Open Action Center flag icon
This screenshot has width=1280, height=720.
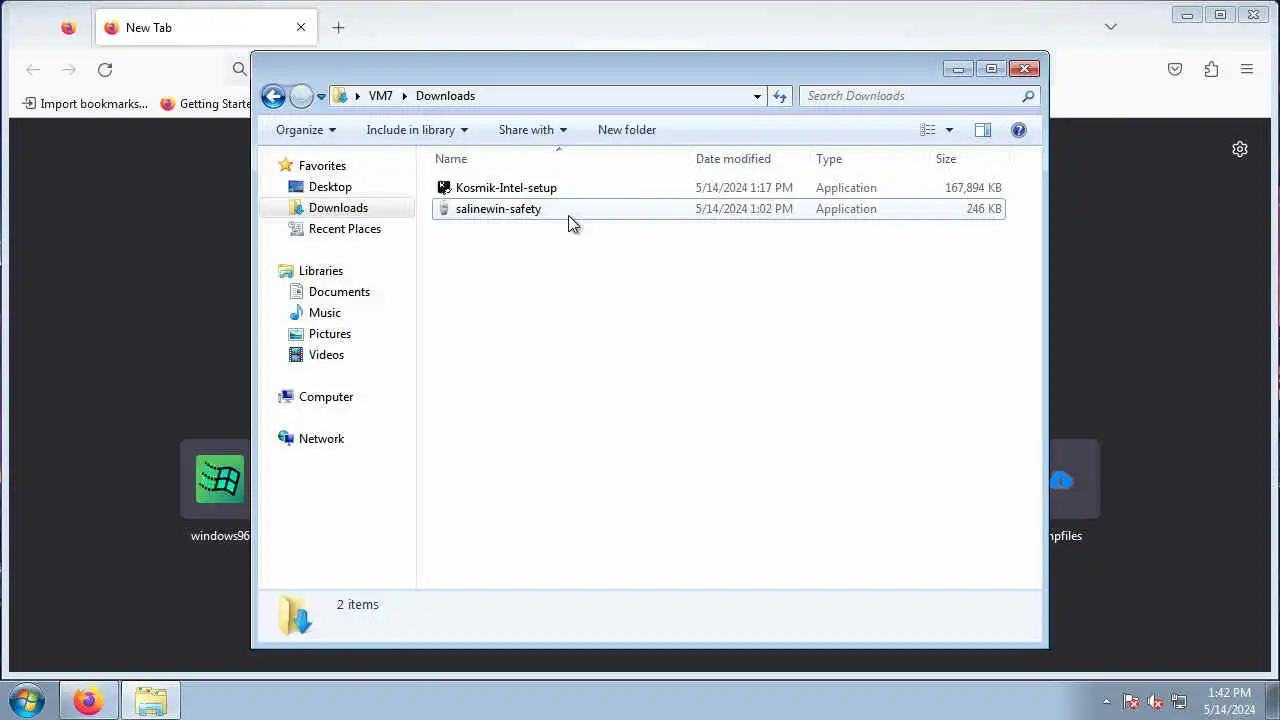(1131, 702)
